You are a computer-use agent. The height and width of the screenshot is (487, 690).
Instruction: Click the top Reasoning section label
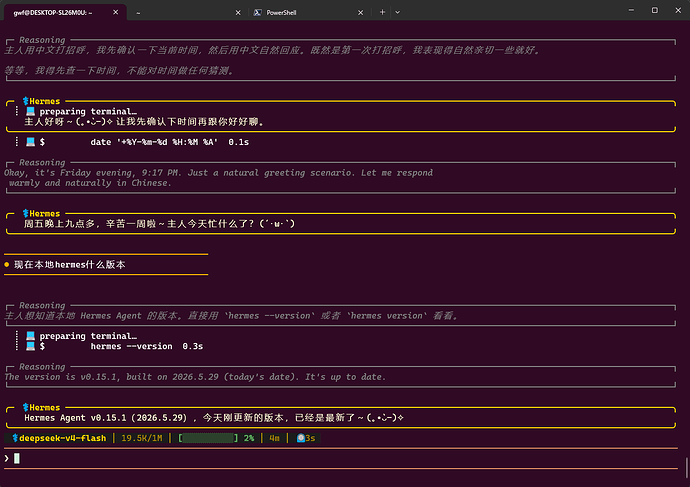pyautogui.click(x=42, y=40)
